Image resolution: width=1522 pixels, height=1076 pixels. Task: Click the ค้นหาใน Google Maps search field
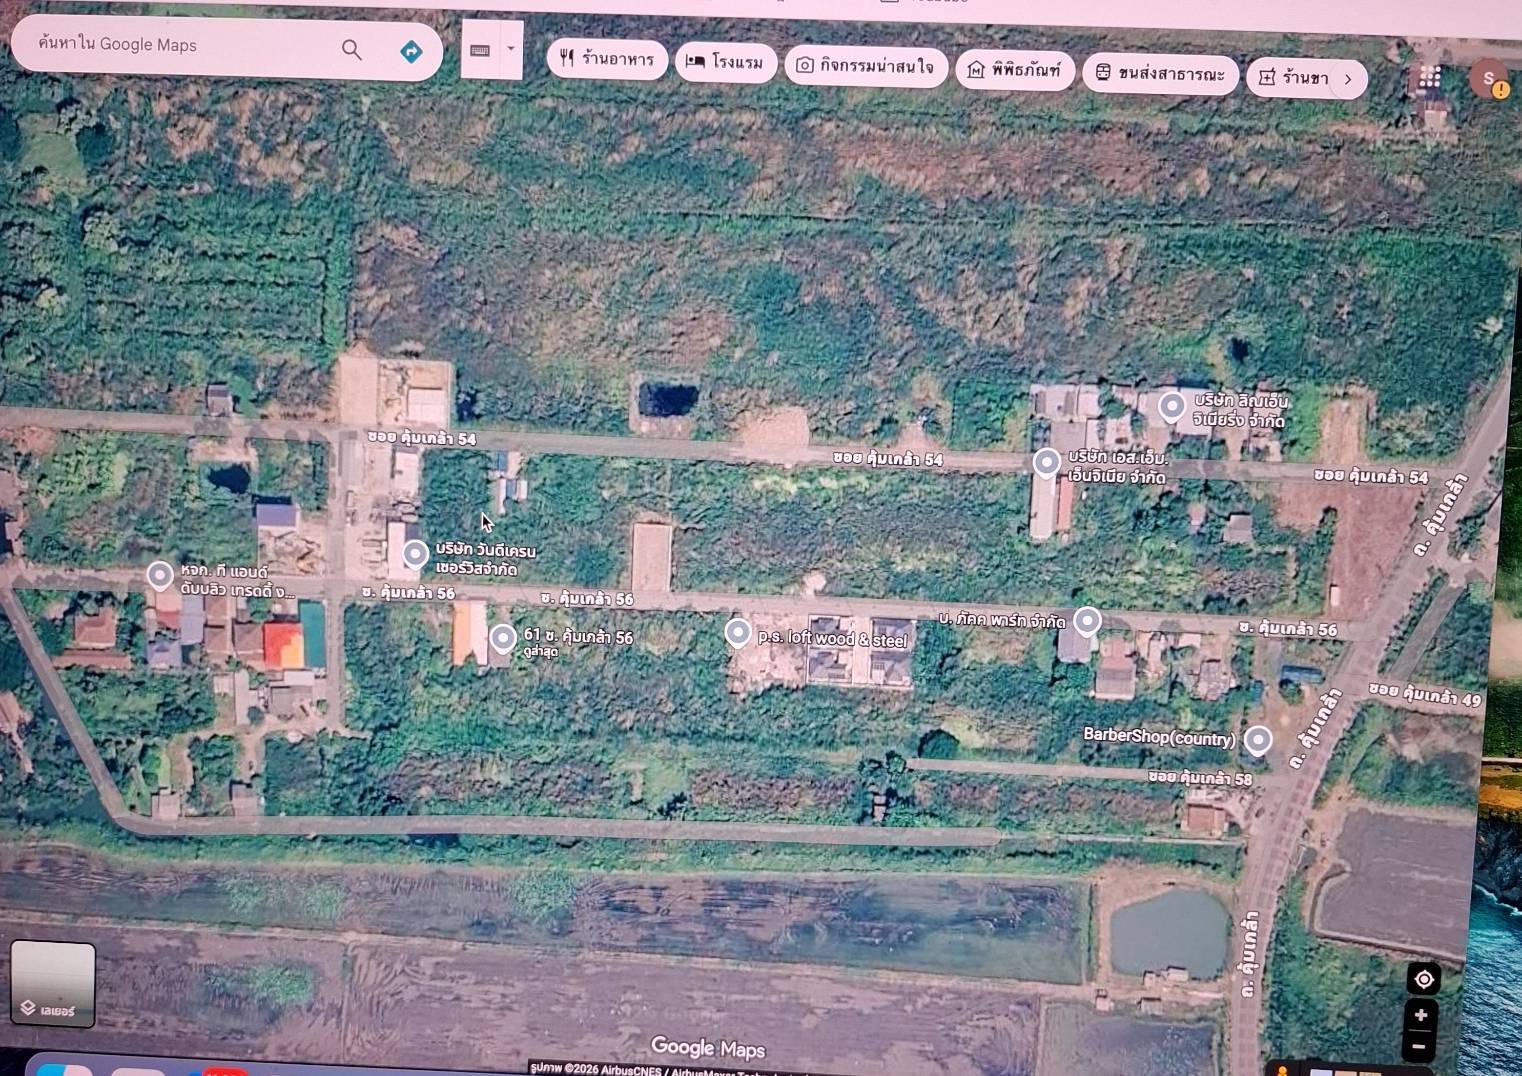click(x=180, y=45)
